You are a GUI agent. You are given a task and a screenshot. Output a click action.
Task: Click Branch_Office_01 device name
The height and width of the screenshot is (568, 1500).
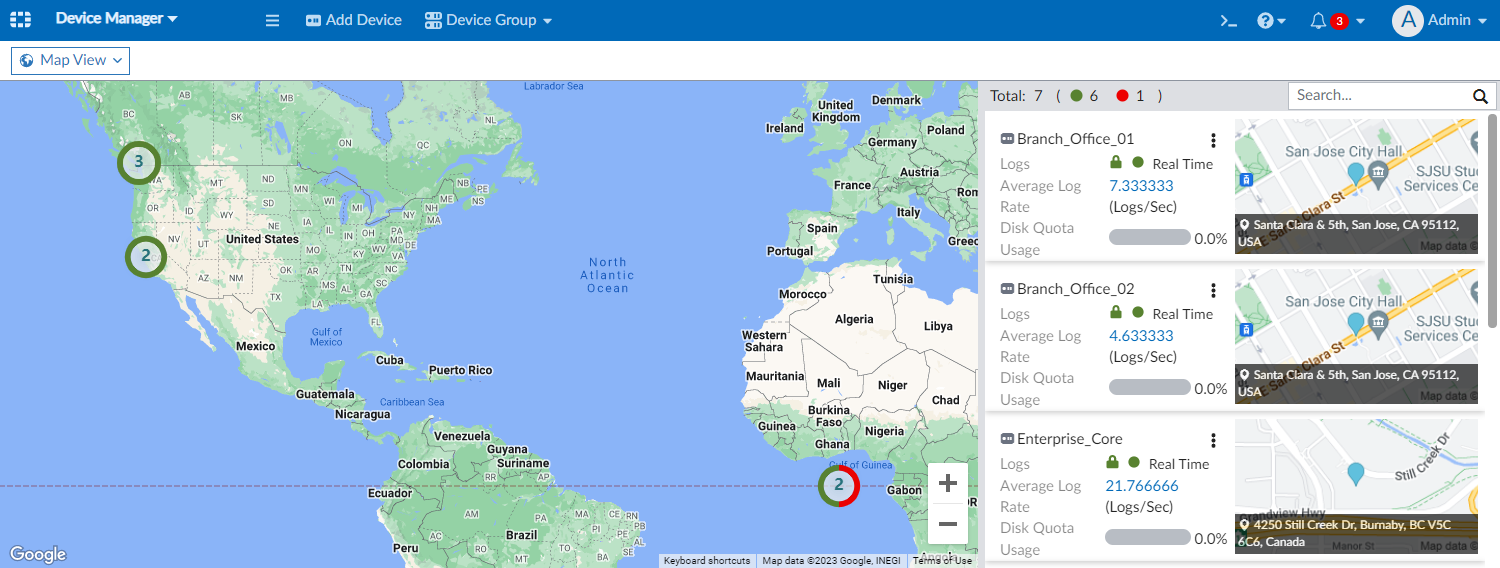[1075, 139]
